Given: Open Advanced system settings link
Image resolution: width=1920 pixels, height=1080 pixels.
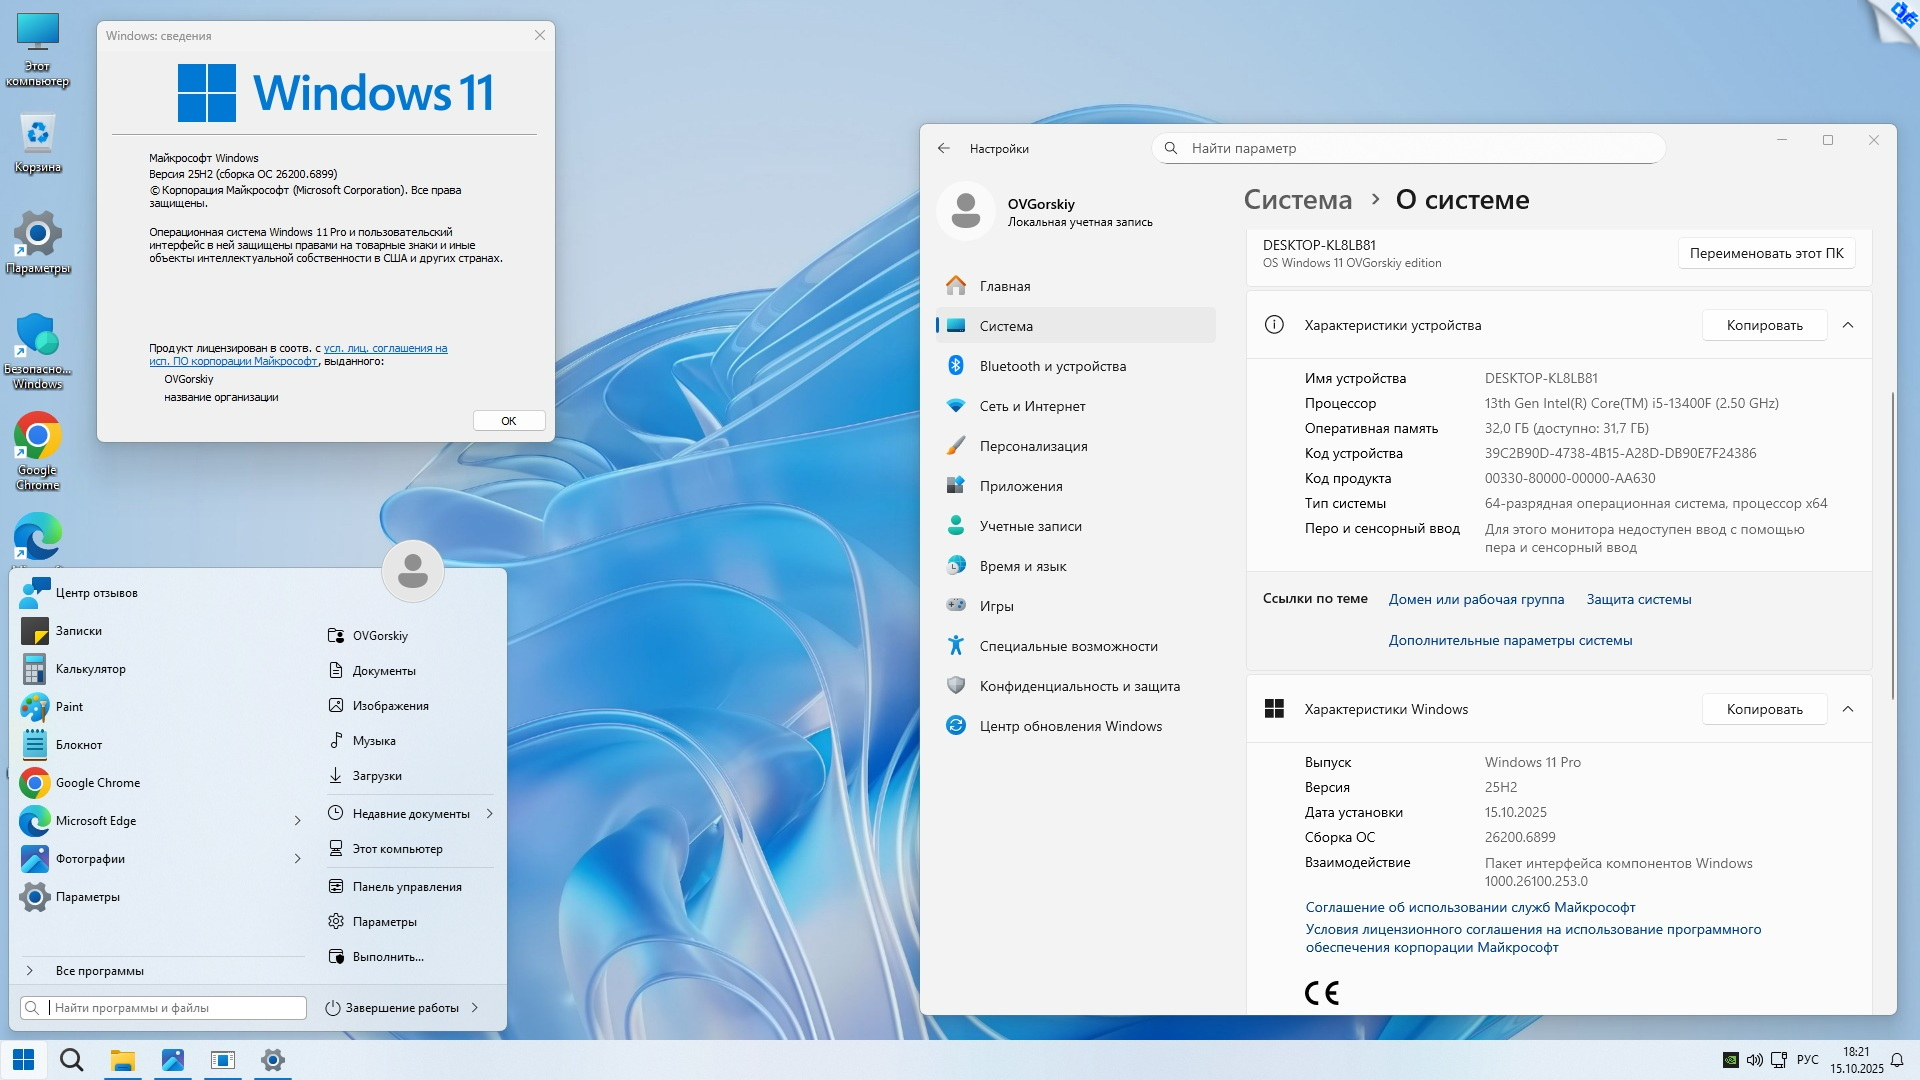Looking at the screenshot, I should pyautogui.click(x=1509, y=640).
